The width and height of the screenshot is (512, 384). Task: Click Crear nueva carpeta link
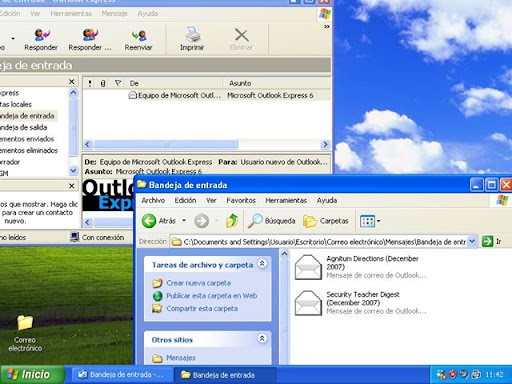(199, 283)
